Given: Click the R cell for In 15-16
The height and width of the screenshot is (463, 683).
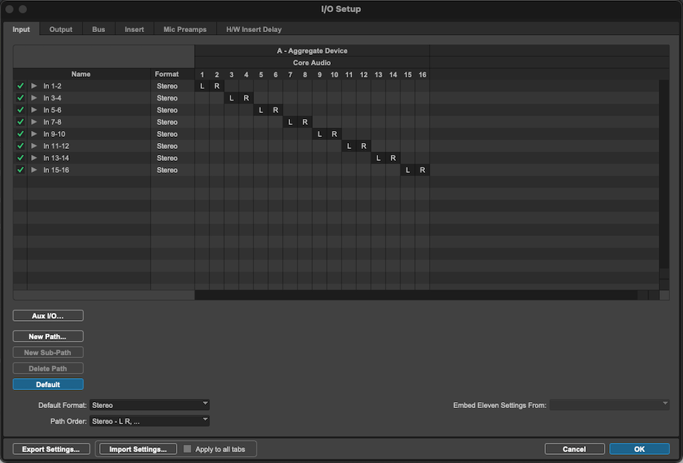Looking at the screenshot, I should pos(423,170).
